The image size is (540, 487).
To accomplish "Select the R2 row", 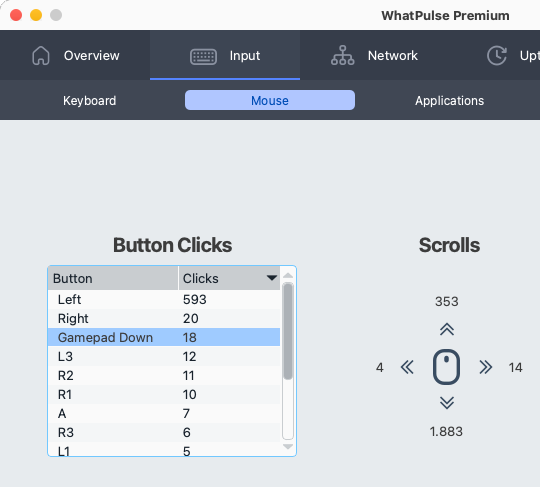I will [164, 375].
